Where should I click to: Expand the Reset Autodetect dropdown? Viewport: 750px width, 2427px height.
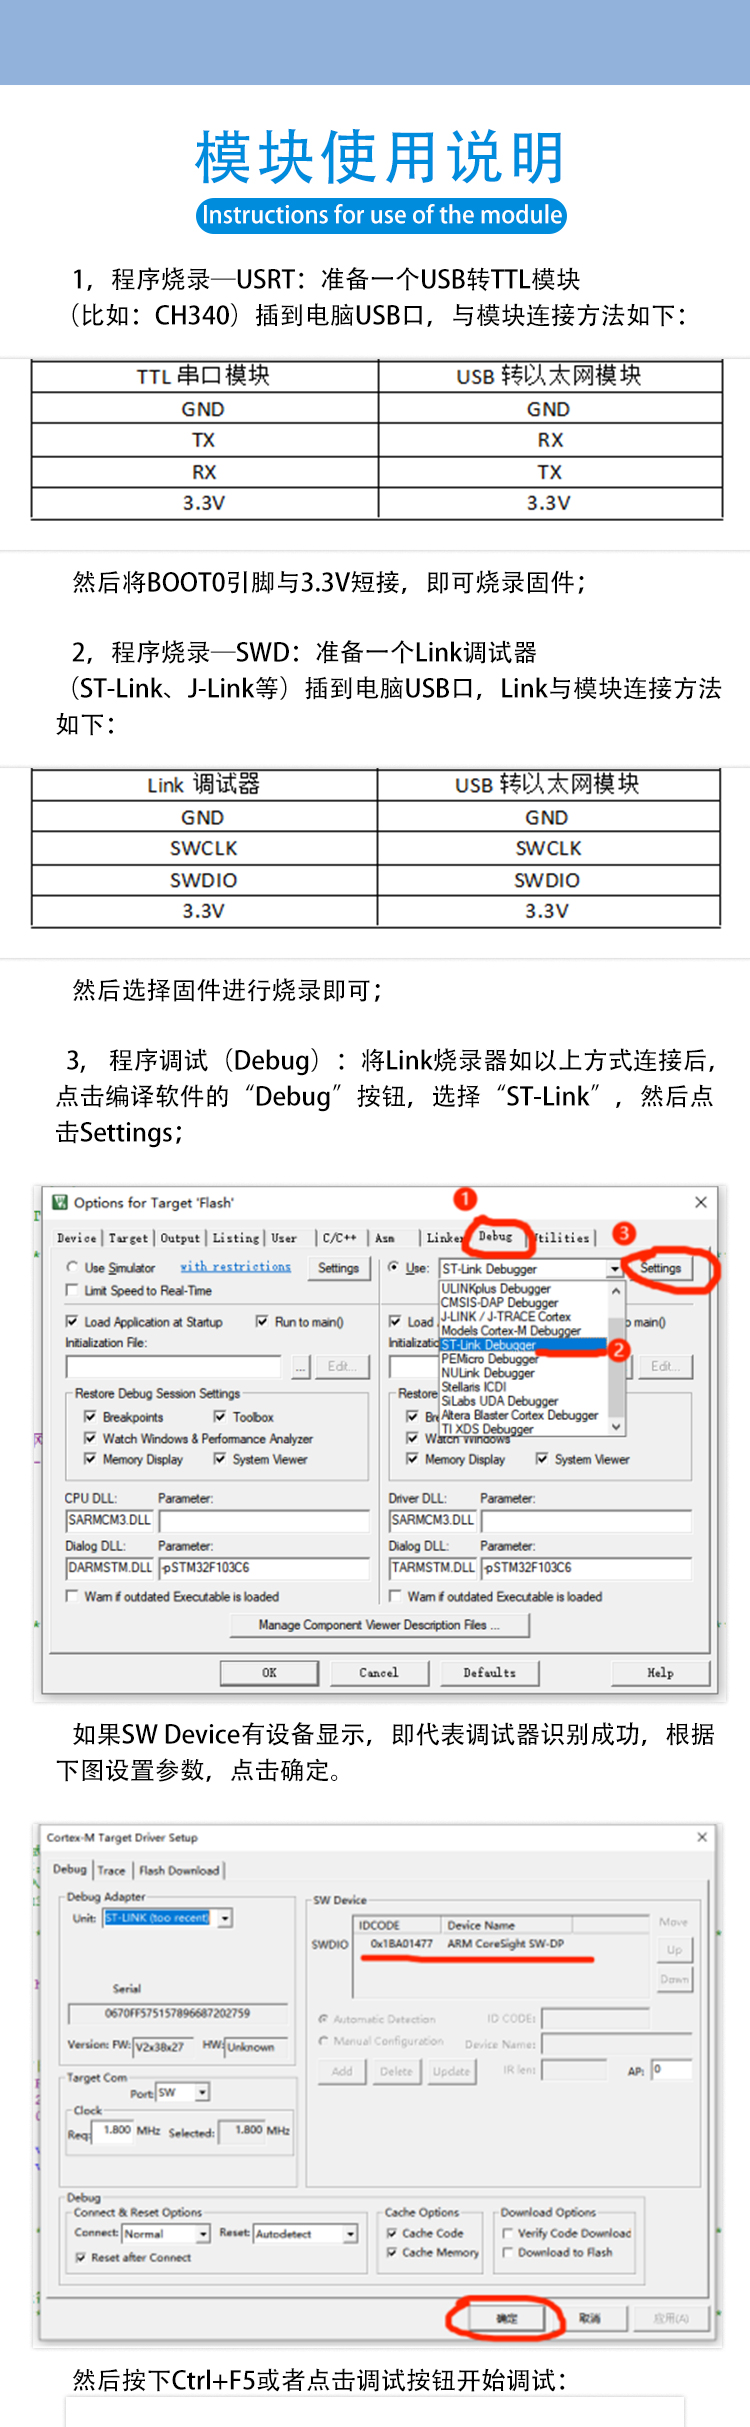pyautogui.click(x=350, y=2233)
